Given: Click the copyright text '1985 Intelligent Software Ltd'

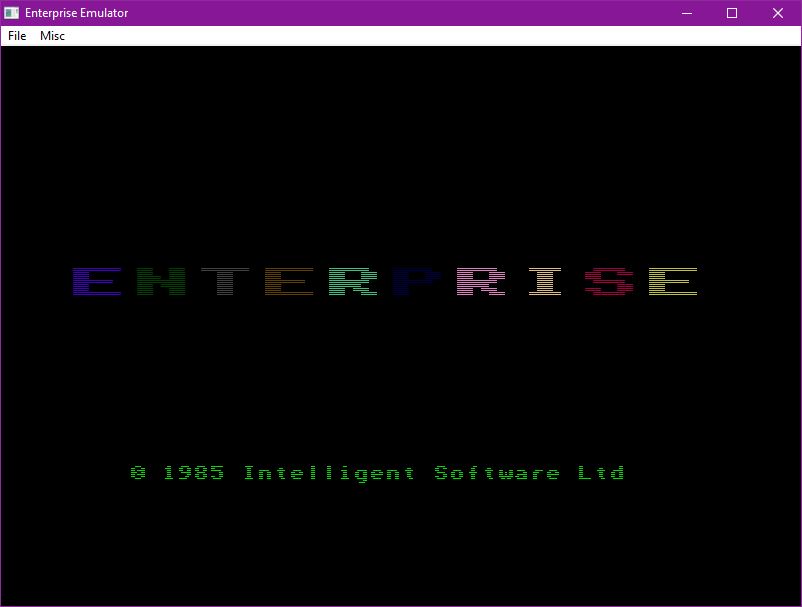Looking at the screenshot, I should pyautogui.click(x=393, y=473).
